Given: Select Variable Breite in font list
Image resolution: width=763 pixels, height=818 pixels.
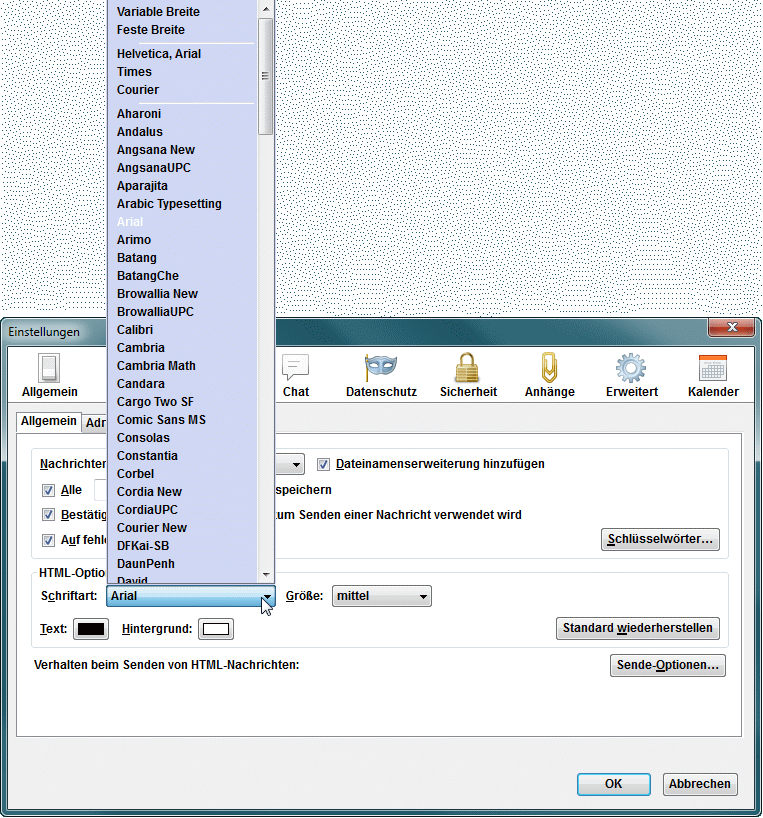Looking at the screenshot, I should 182,11.
